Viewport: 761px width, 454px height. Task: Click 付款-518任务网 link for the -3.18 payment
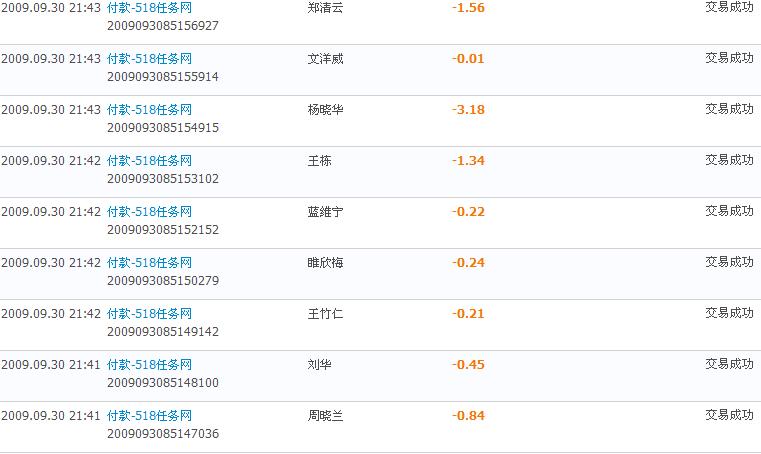tap(149, 109)
